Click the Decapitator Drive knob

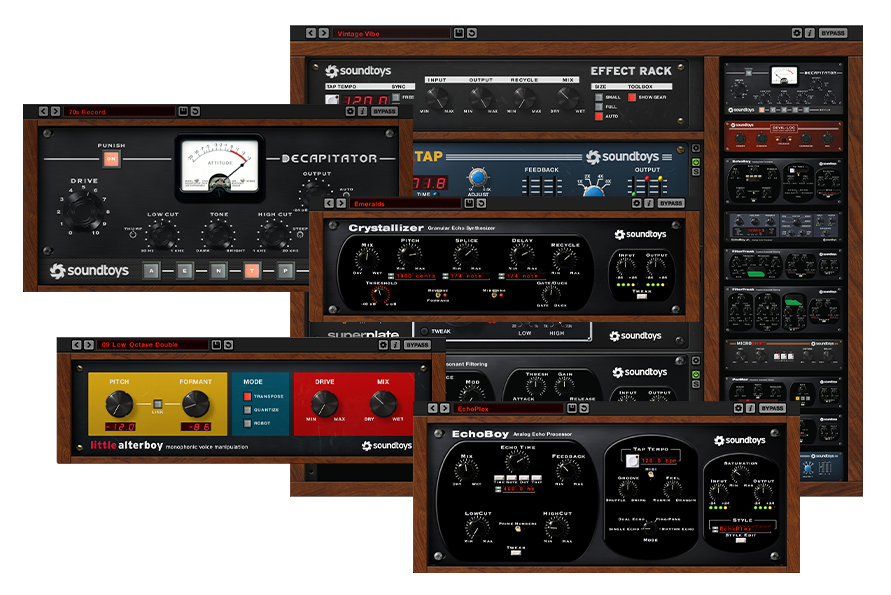[82, 210]
